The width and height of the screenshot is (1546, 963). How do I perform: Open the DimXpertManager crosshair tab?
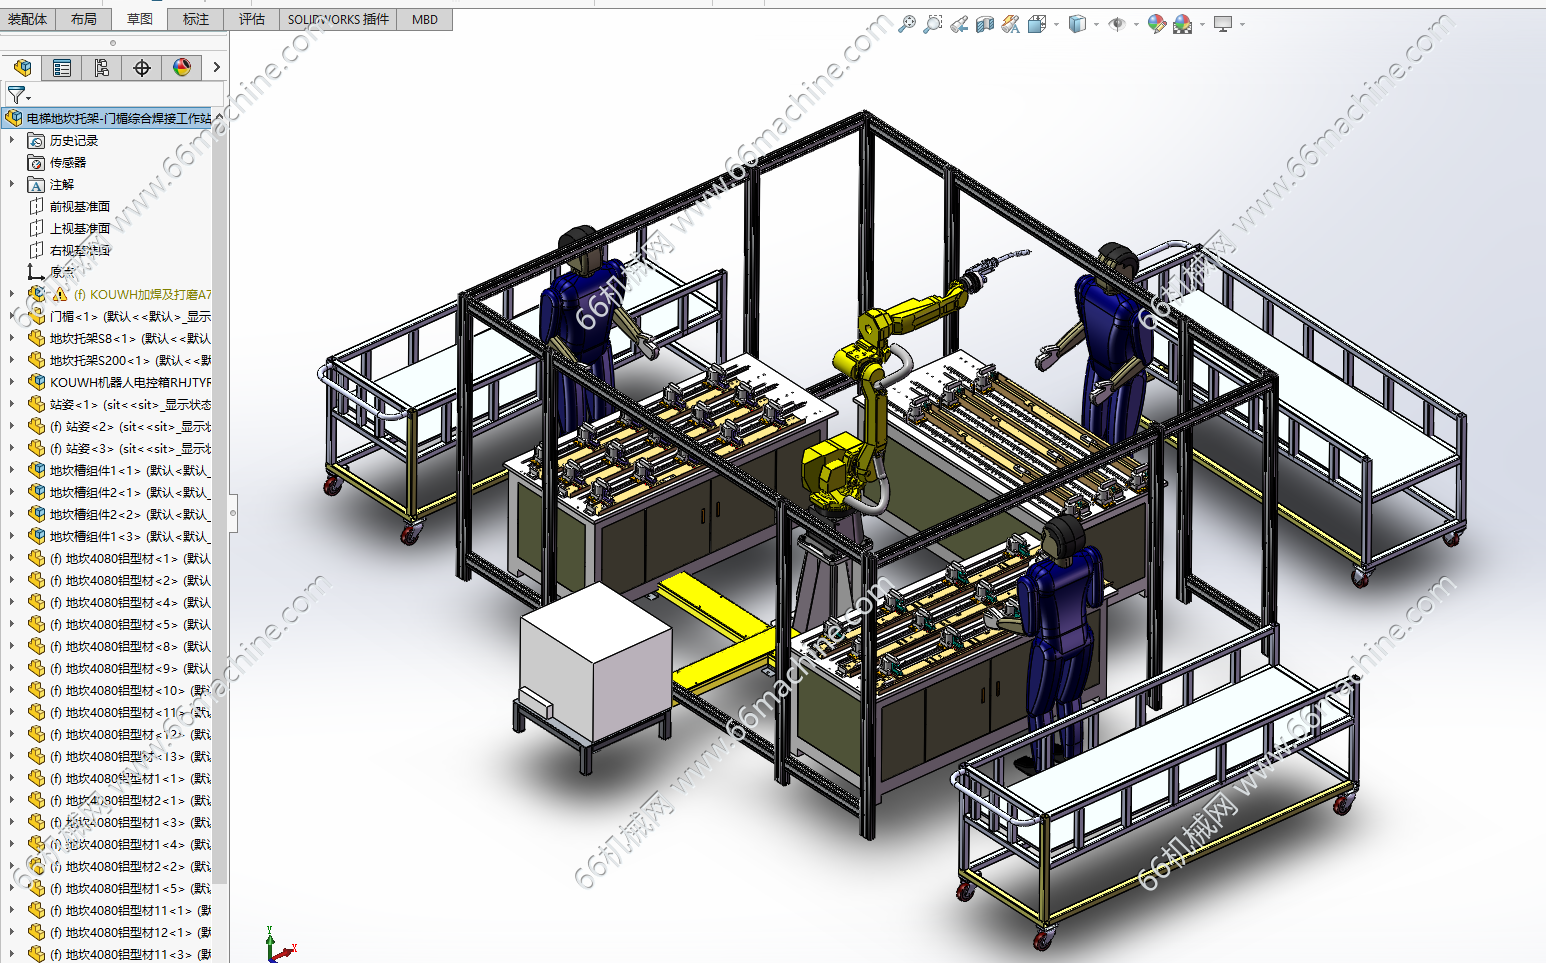(142, 68)
